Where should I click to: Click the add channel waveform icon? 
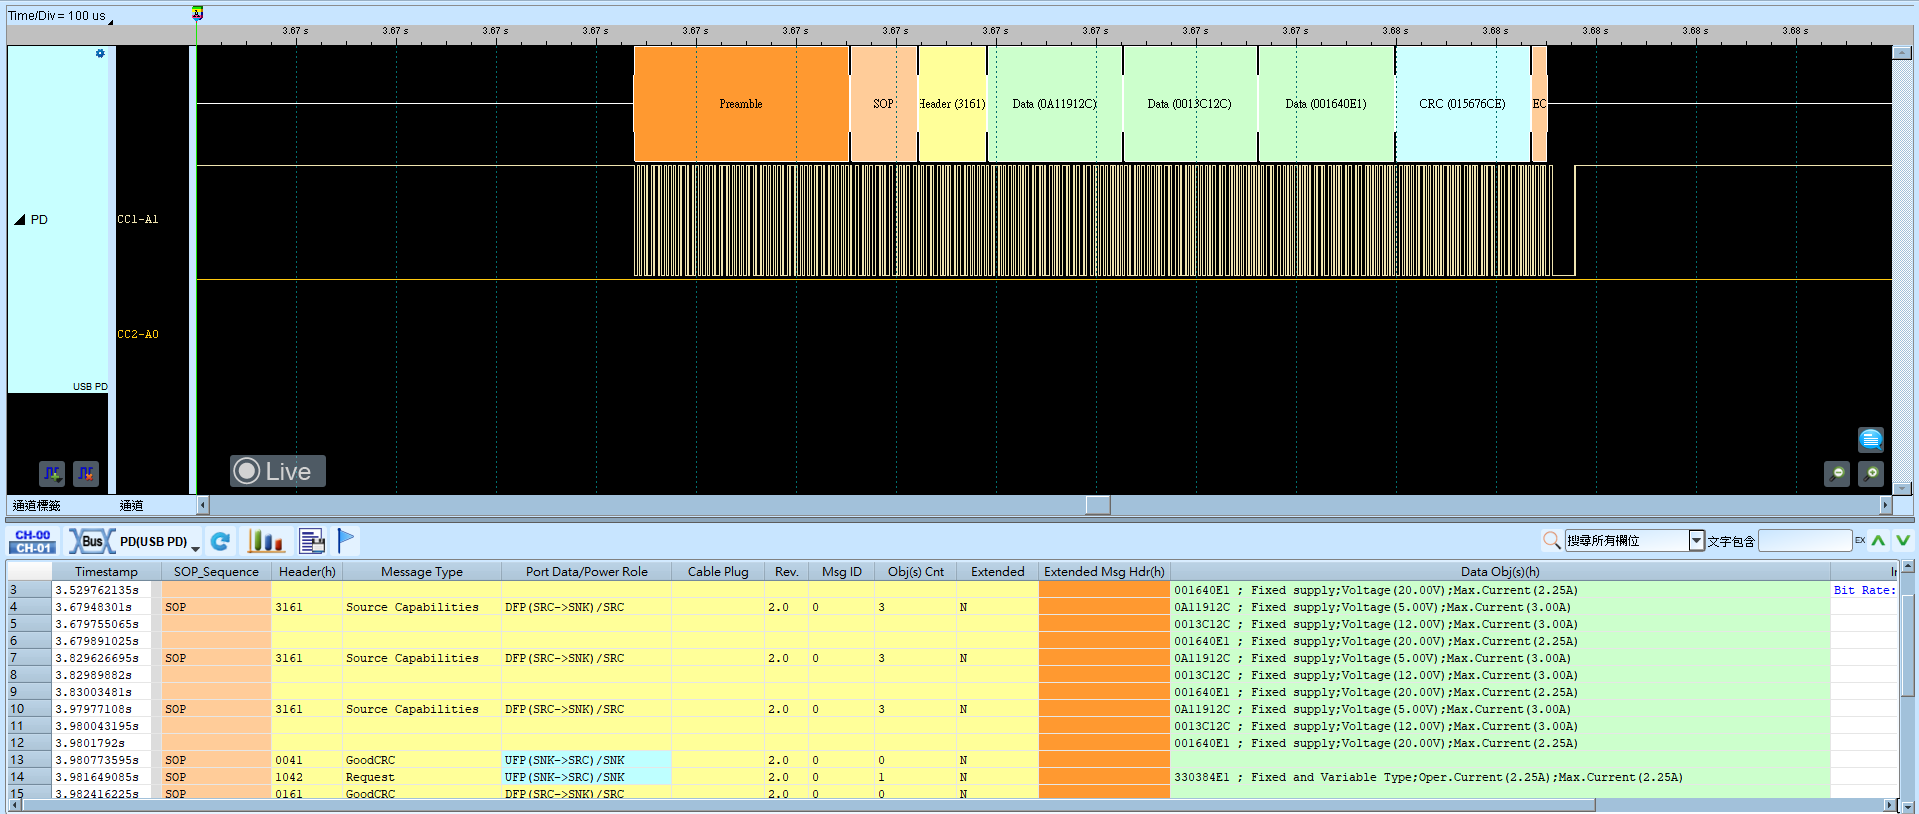(52, 473)
